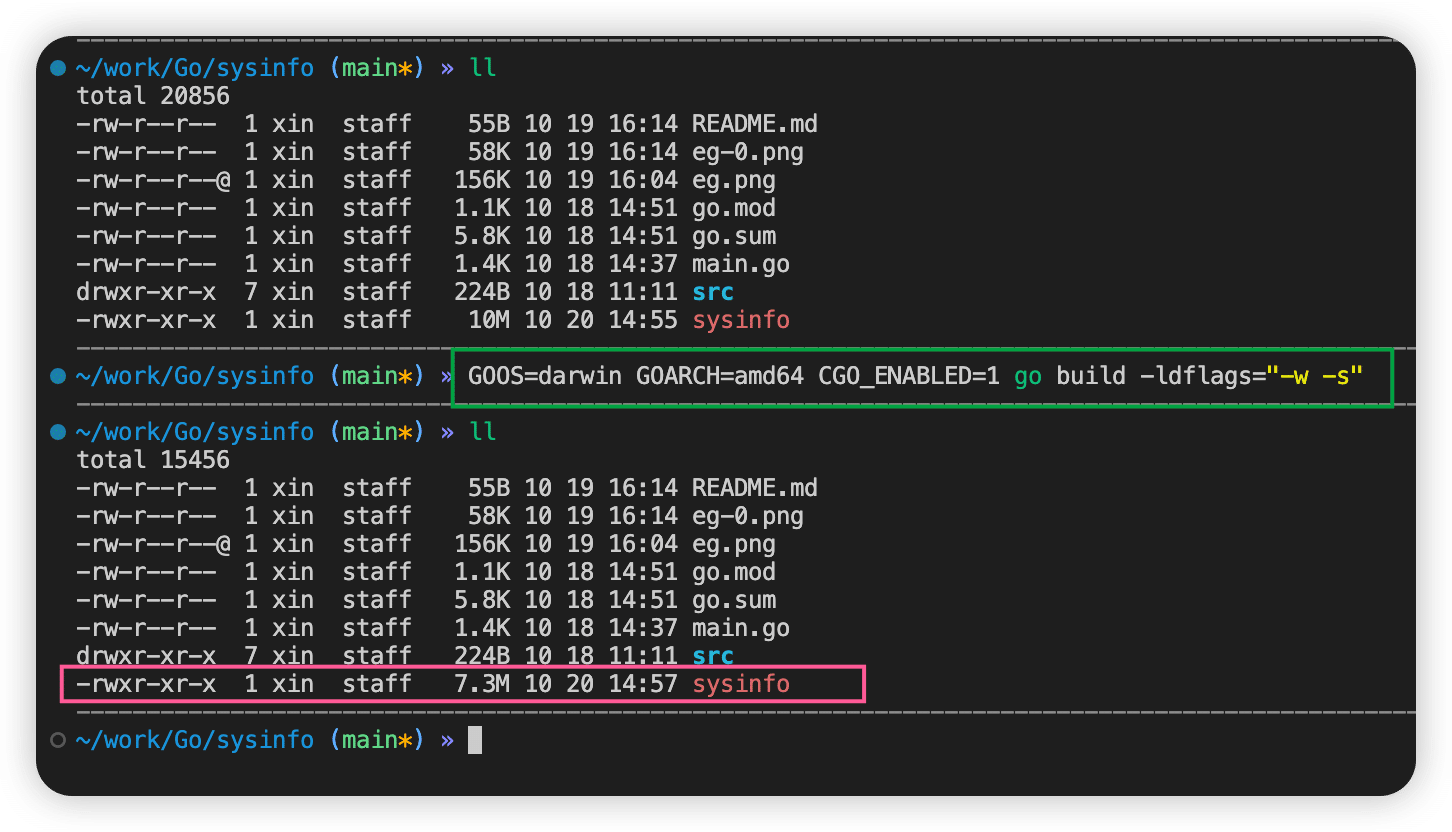Click eg-0.png in the first file listing
Viewport: 1452px width, 832px height.
(747, 152)
